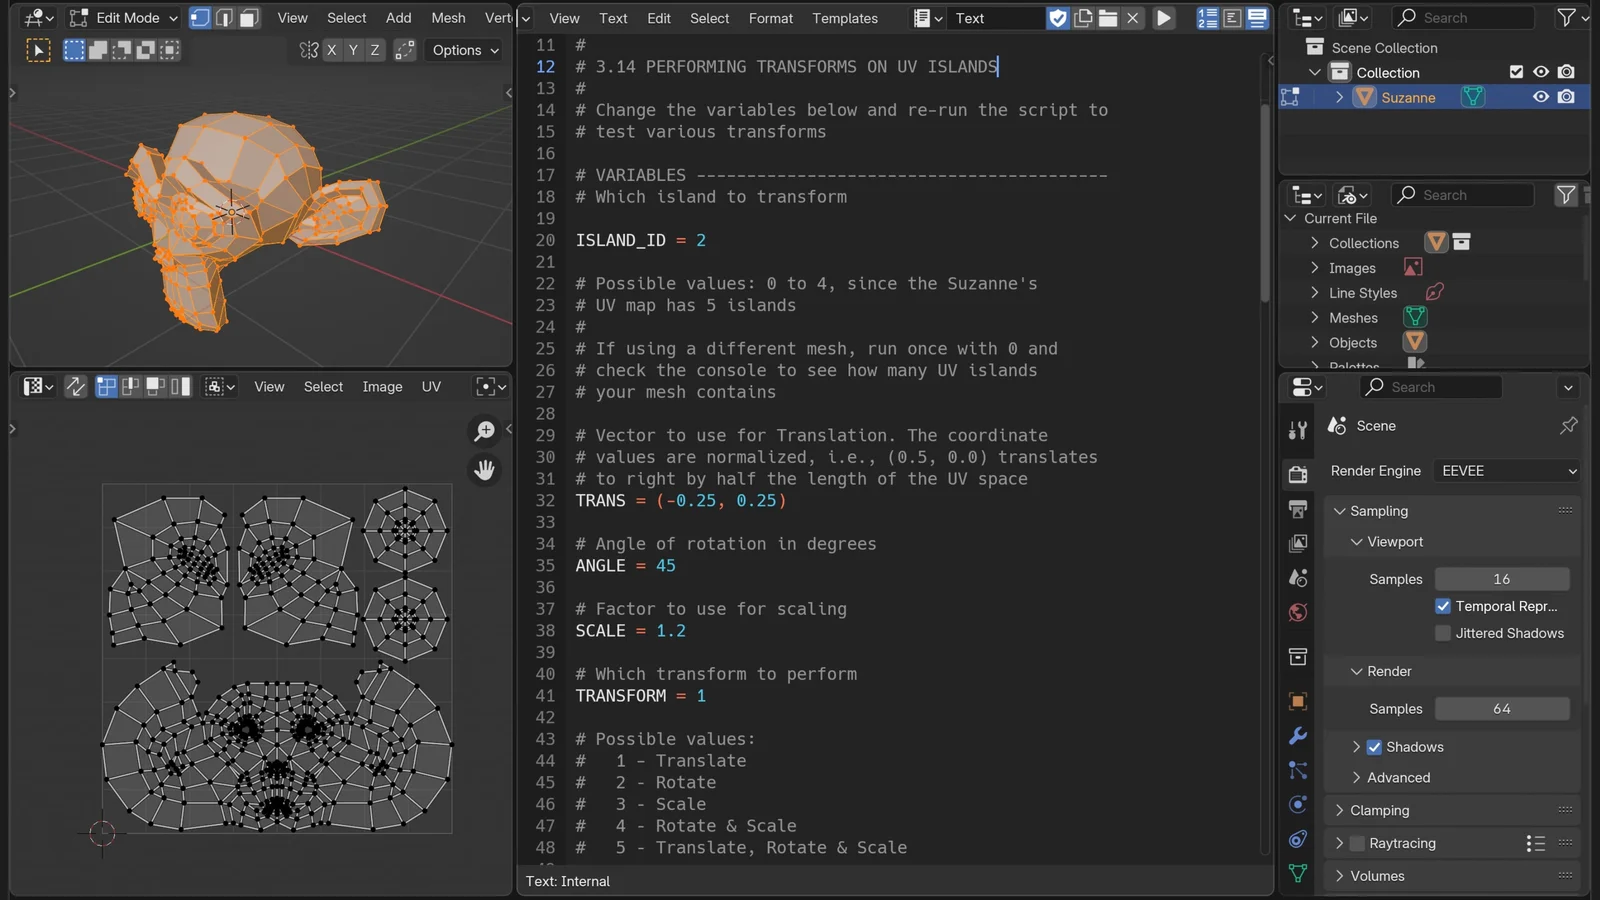Image resolution: width=1600 pixels, height=900 pixels.
Task: Toggle line numbers in the text editor
Action: click(1206, 17)
